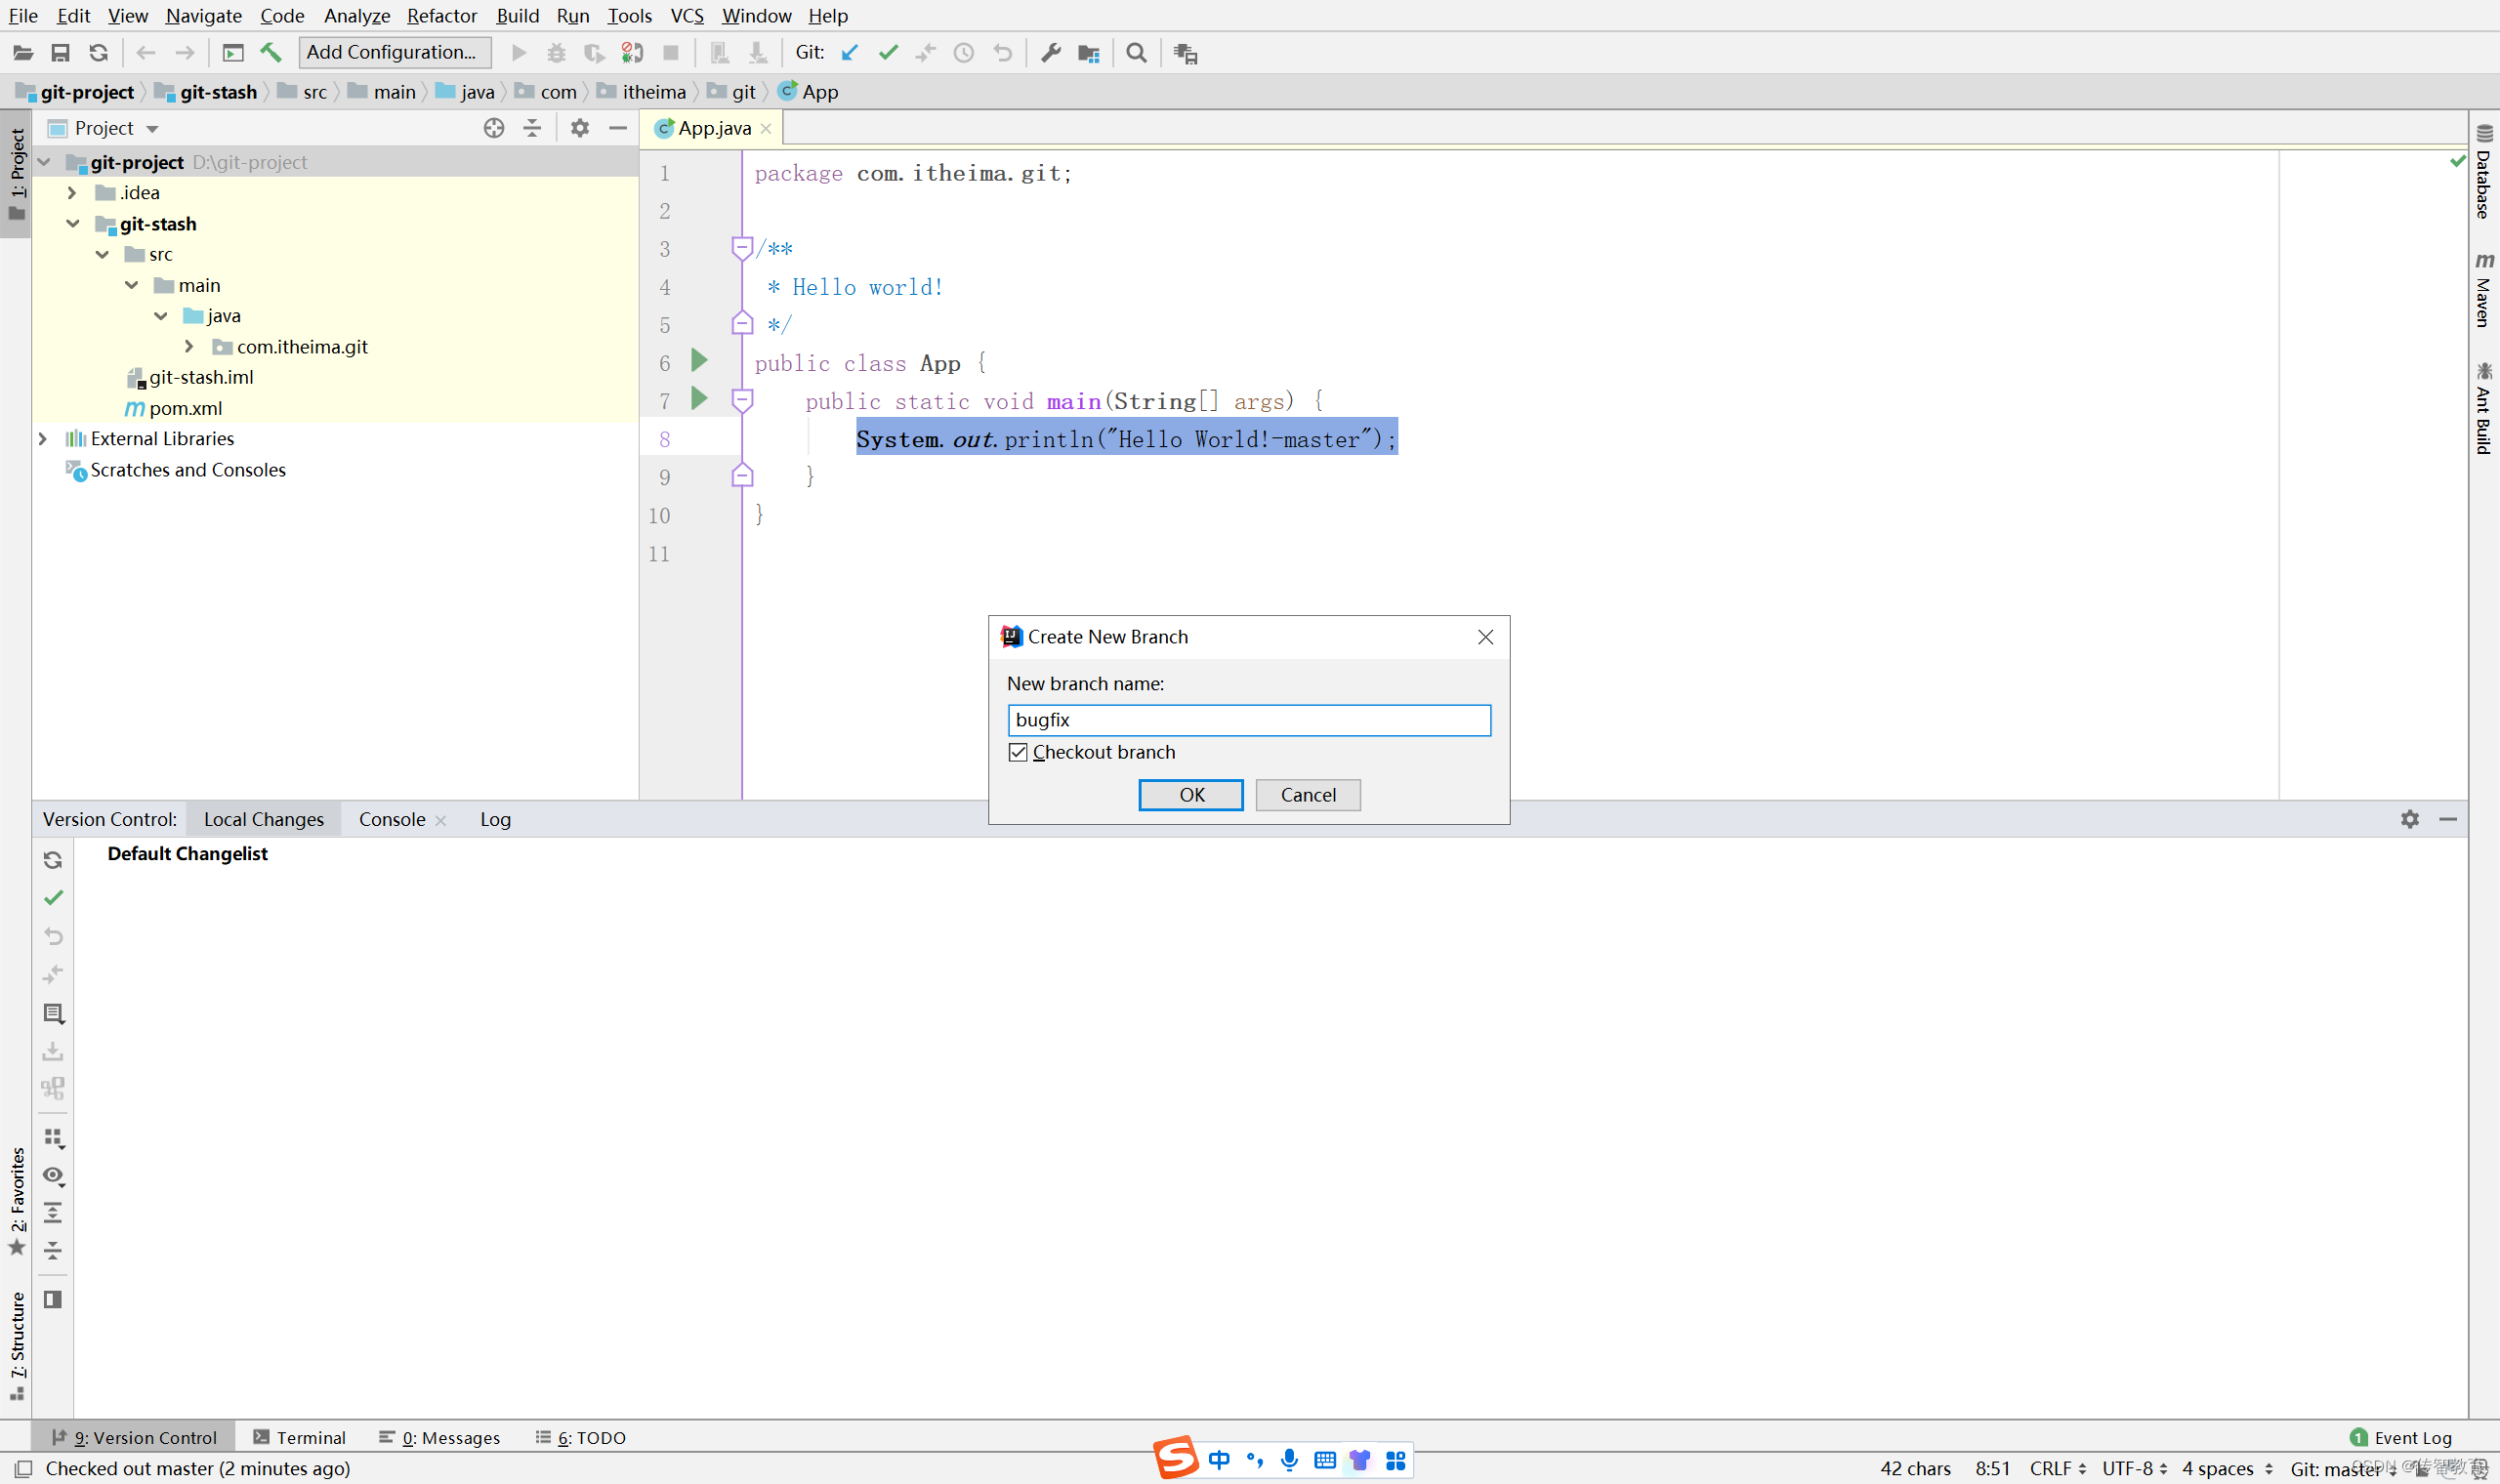
Task: Open the Project Structure folder icon
Action: [1088, 53]
